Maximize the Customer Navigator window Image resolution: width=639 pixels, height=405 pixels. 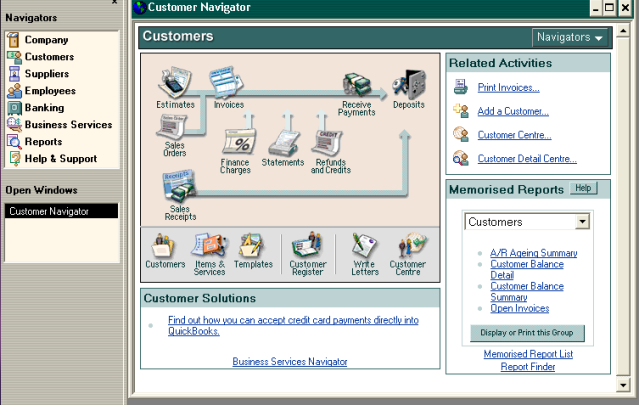(609, 8)
